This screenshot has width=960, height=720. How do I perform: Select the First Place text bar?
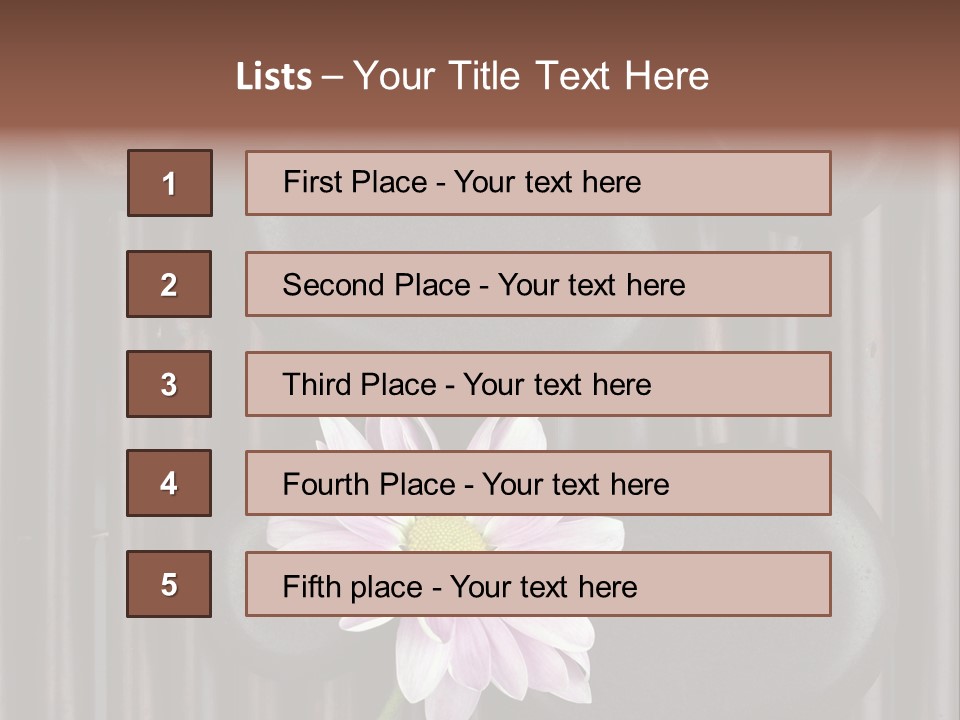[x=538, y=183]
